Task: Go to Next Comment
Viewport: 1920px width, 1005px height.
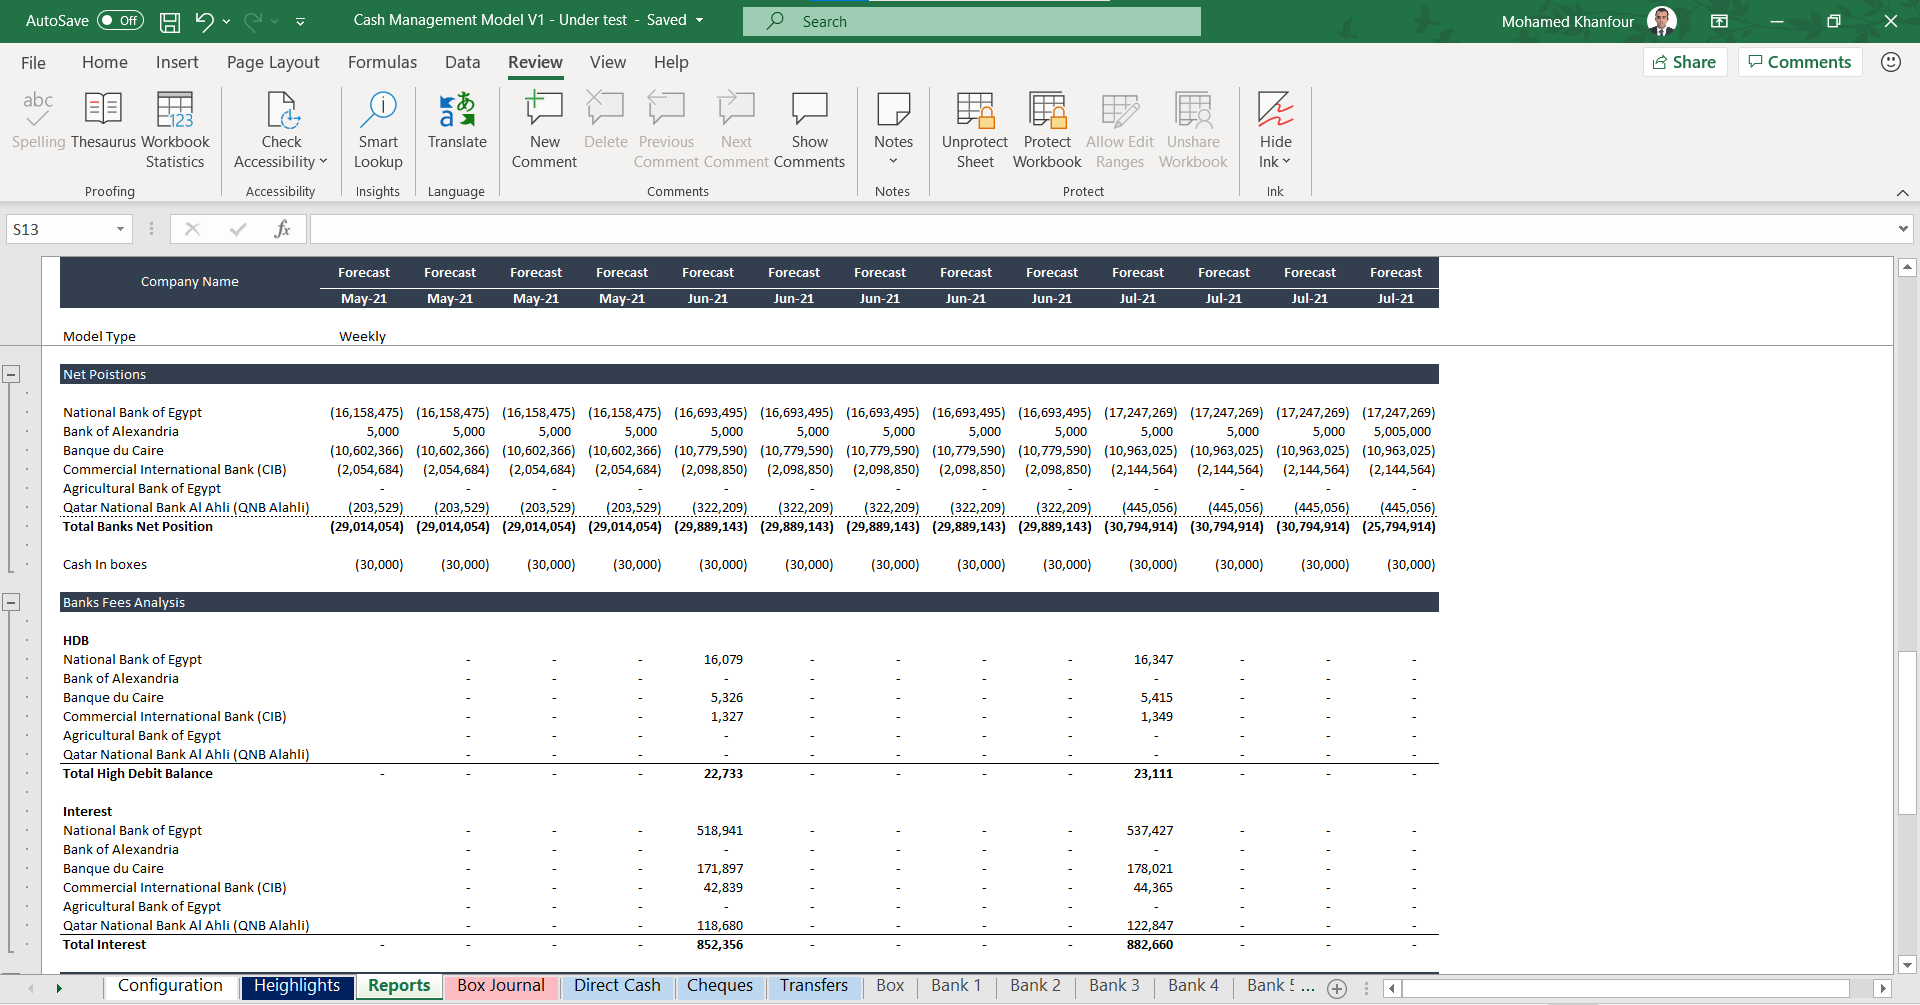Action: [x=736, y=130]
